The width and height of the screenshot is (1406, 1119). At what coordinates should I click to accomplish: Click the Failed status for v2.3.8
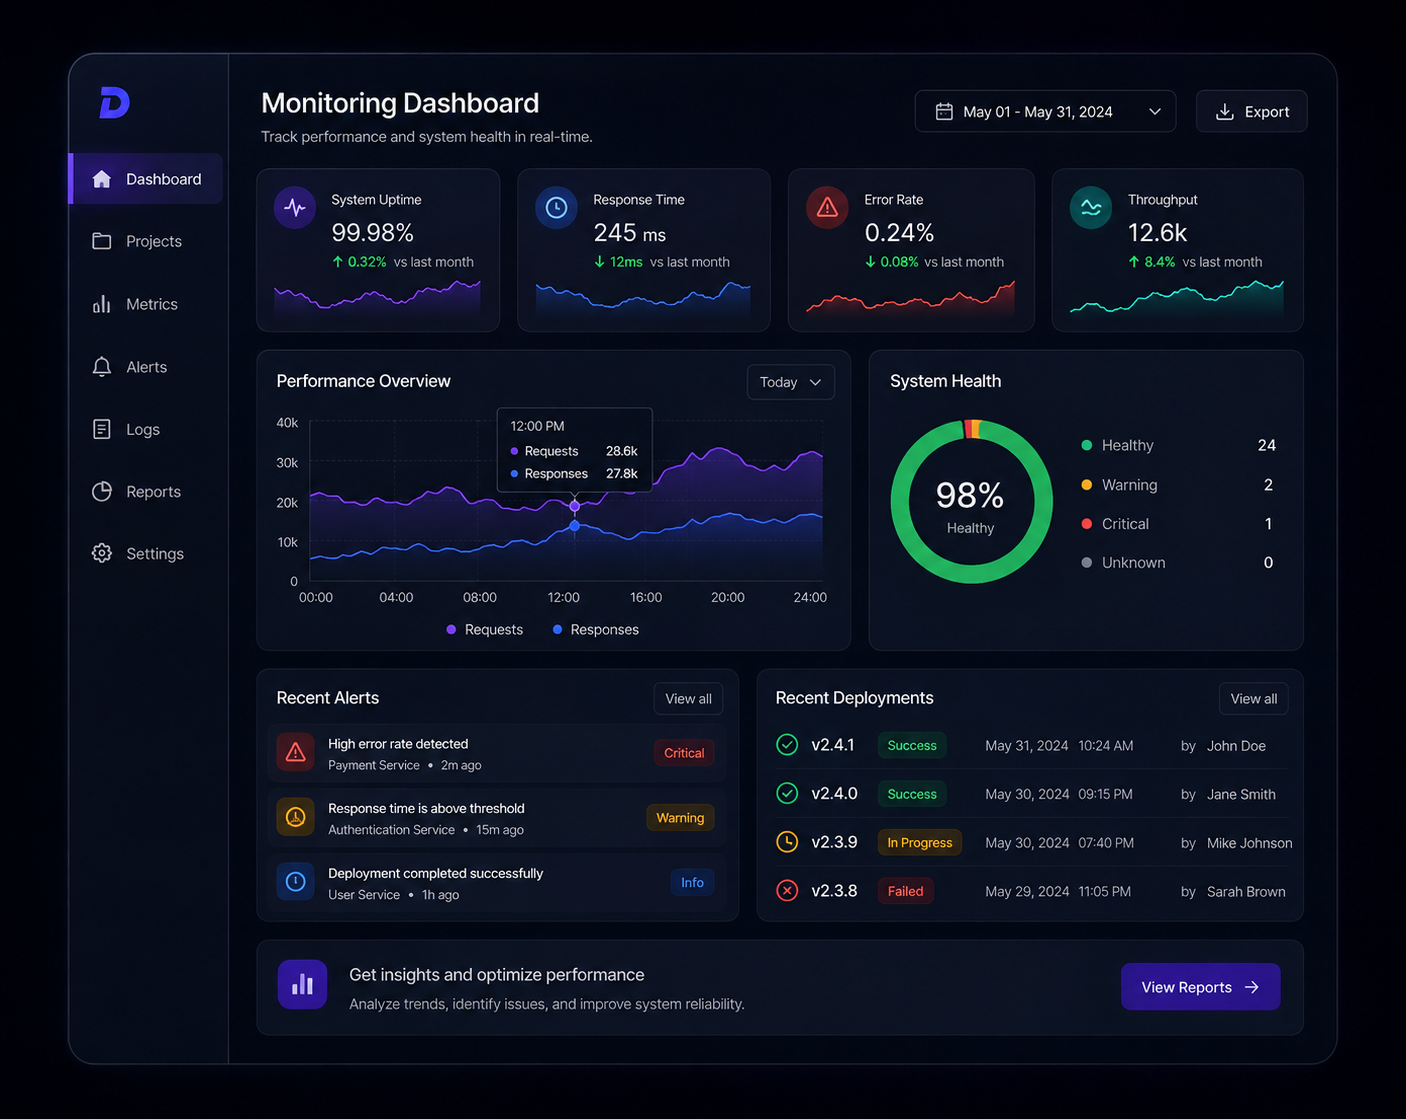(905, 891)
